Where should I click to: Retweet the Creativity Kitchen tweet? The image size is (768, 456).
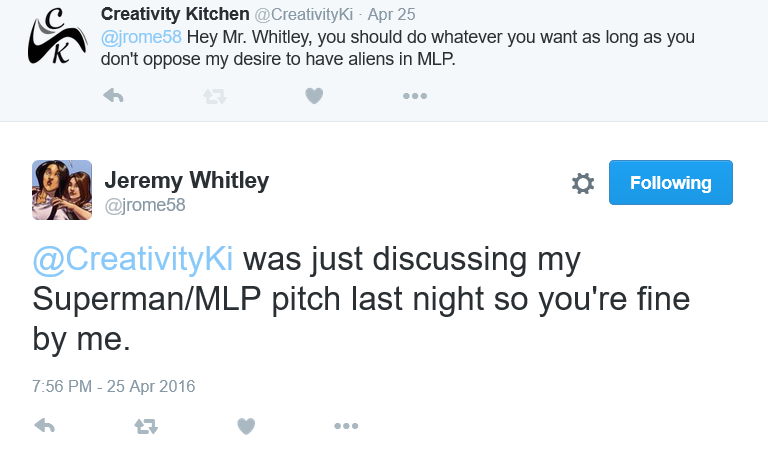coord(214,96)
